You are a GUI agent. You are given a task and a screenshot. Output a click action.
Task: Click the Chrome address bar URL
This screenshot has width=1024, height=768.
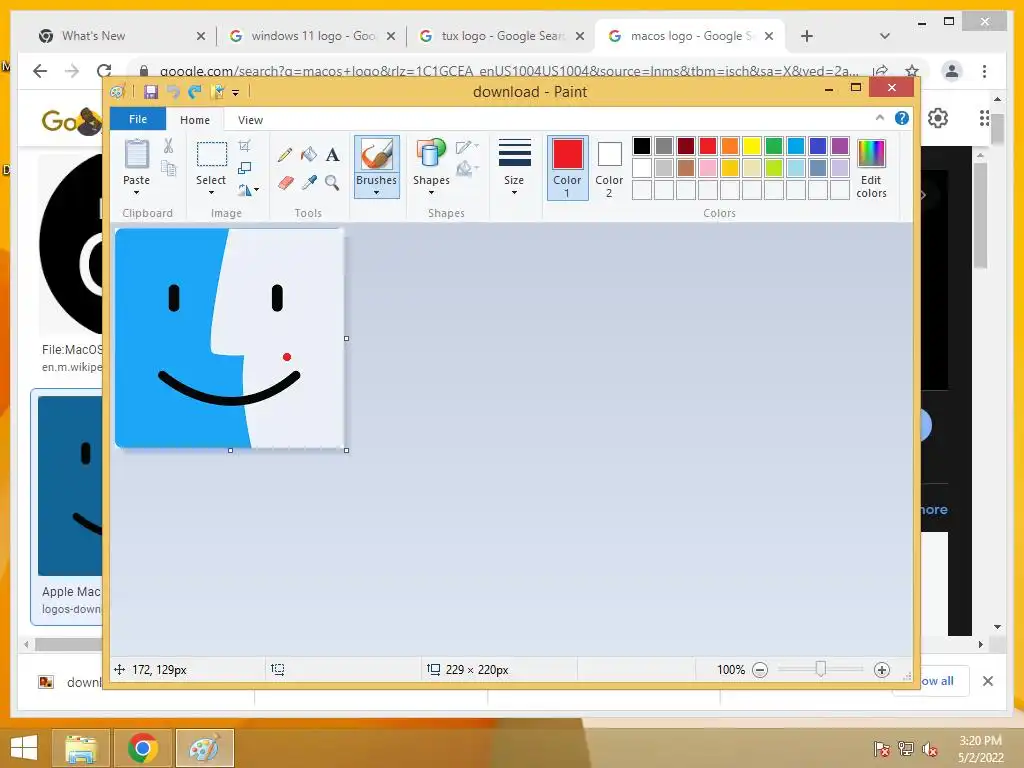coord(509,71)
